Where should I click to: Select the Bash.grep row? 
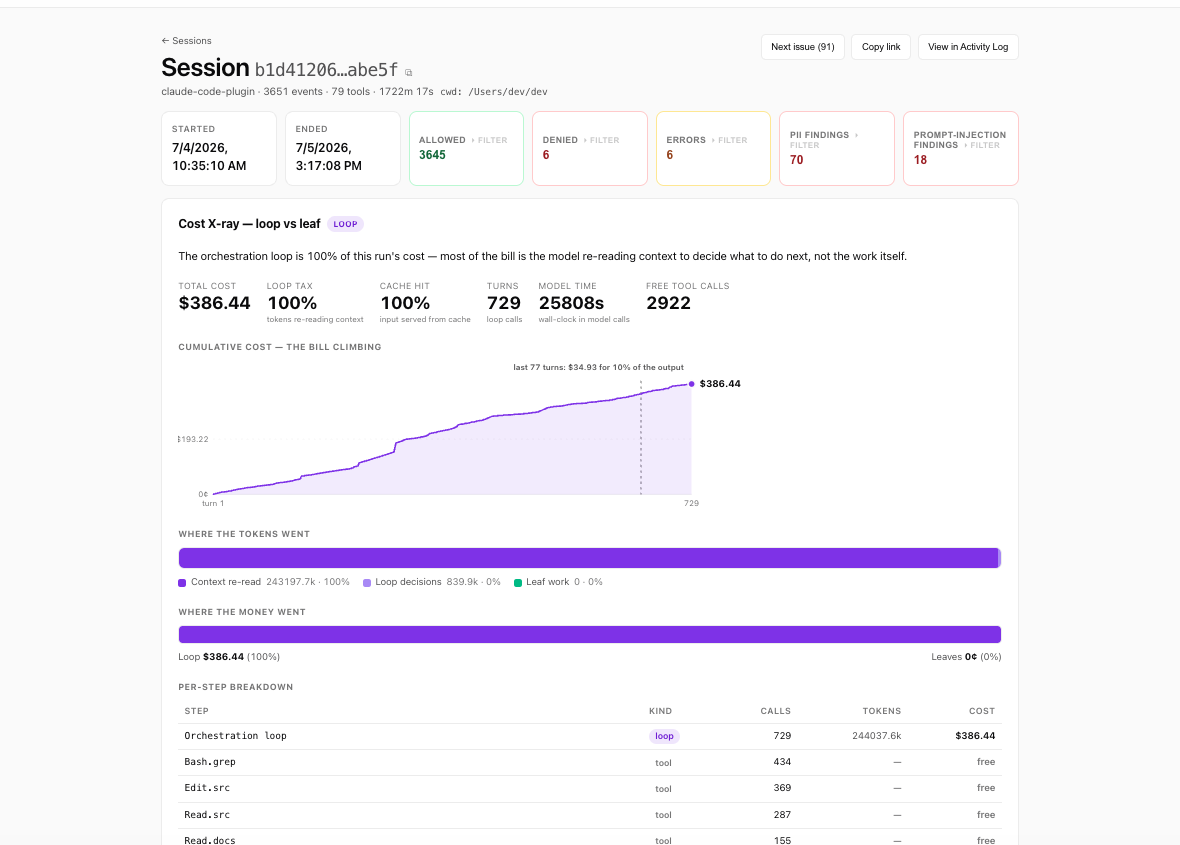pos(589,762)
